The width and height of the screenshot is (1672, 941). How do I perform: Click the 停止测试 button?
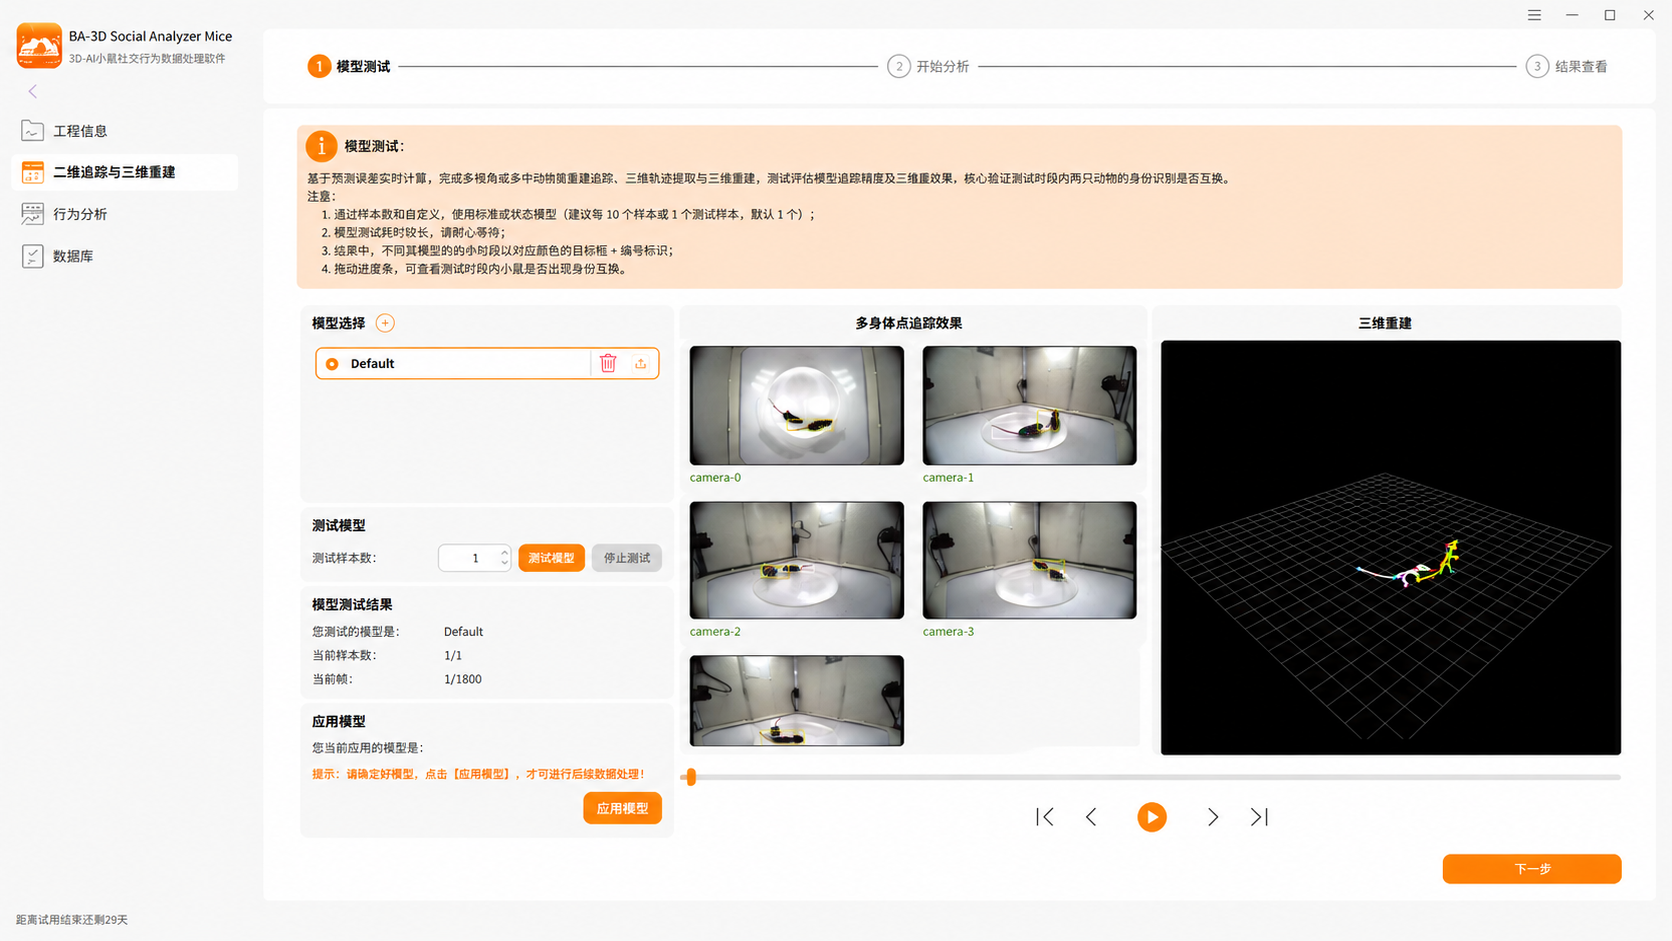tap(627, 558)
